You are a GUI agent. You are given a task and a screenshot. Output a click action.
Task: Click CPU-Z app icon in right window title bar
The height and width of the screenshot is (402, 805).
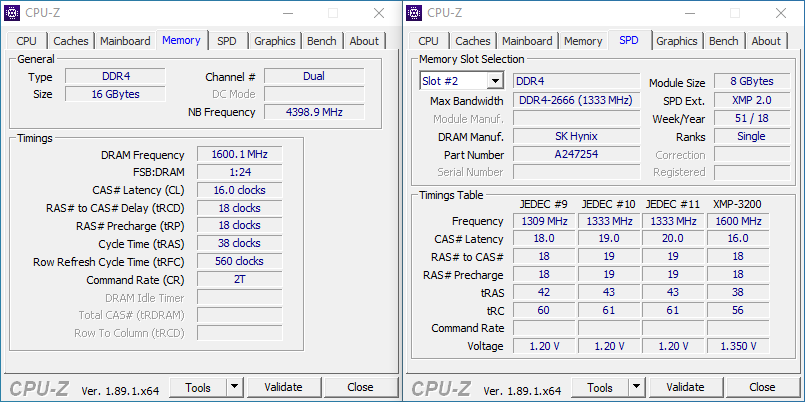click(414, 13)
